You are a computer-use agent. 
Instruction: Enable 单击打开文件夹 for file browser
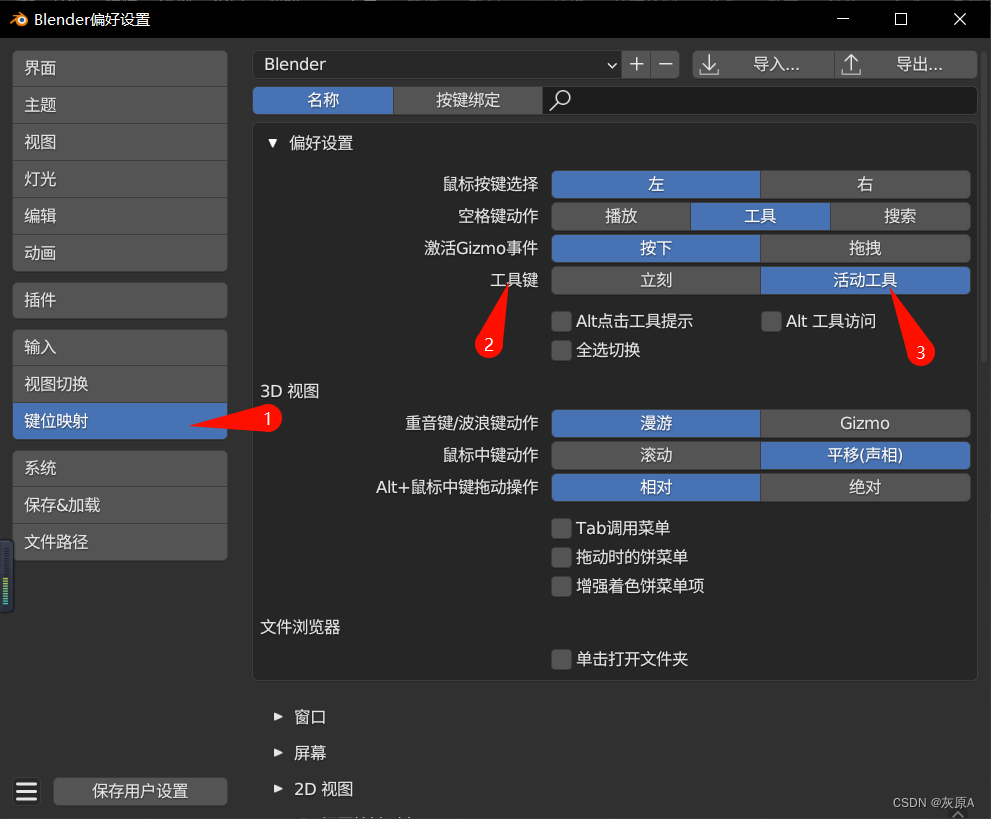pyautogui.click(x=563, y=659)
